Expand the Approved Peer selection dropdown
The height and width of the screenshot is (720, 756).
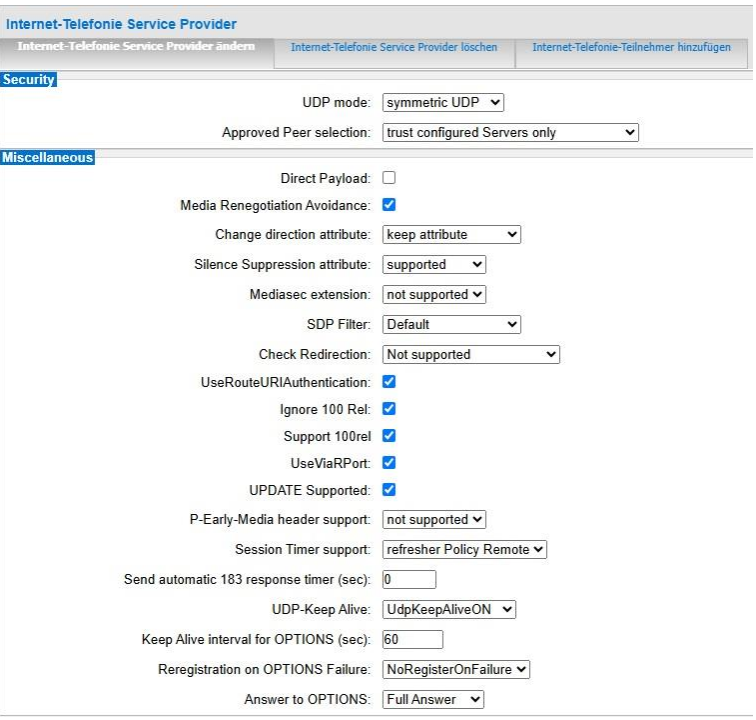pos(510,132)
